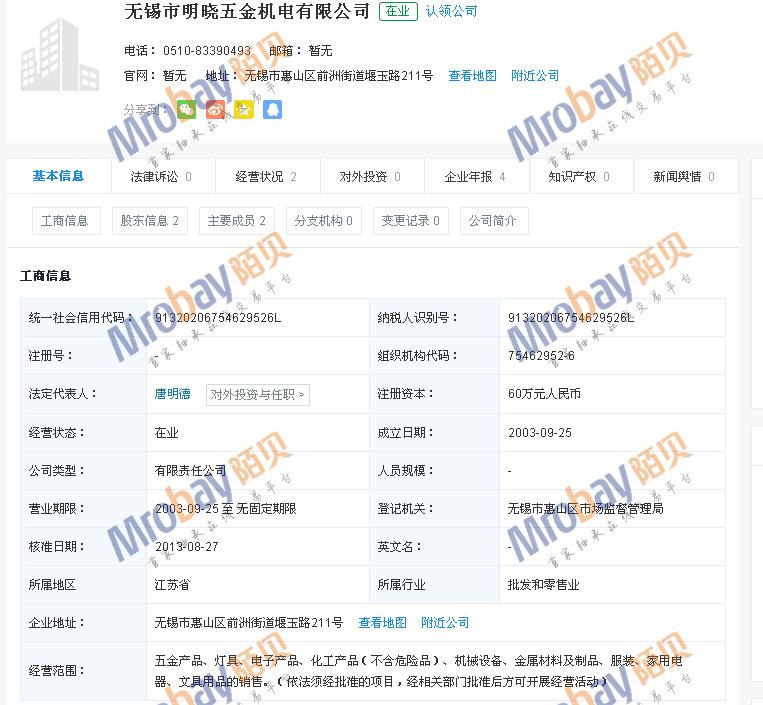Open the 新闻舆情 tab
763x705 pixels.
coord(684,177)
